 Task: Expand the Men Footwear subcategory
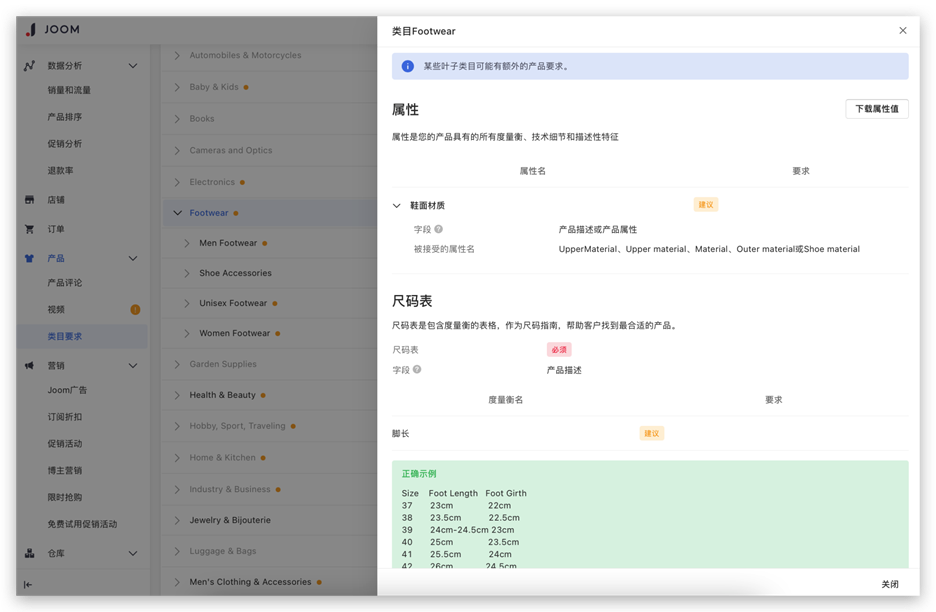click(188, 243)
